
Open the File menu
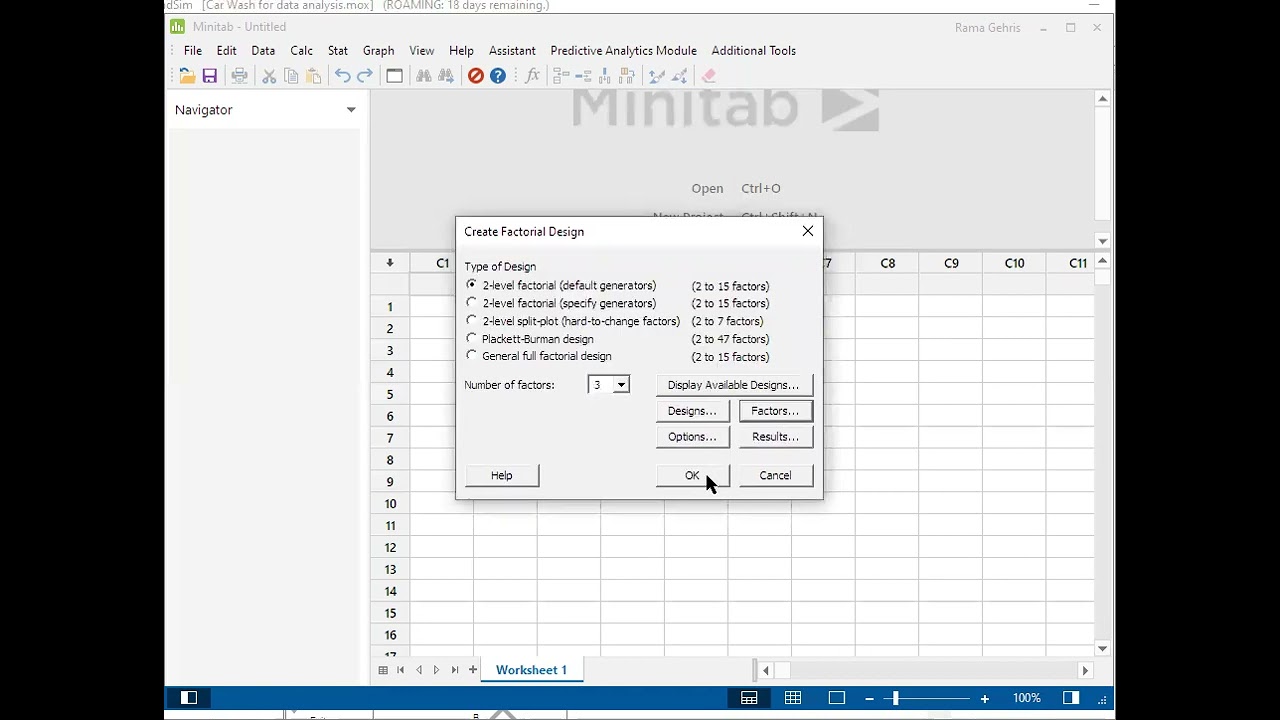point(193,50)
